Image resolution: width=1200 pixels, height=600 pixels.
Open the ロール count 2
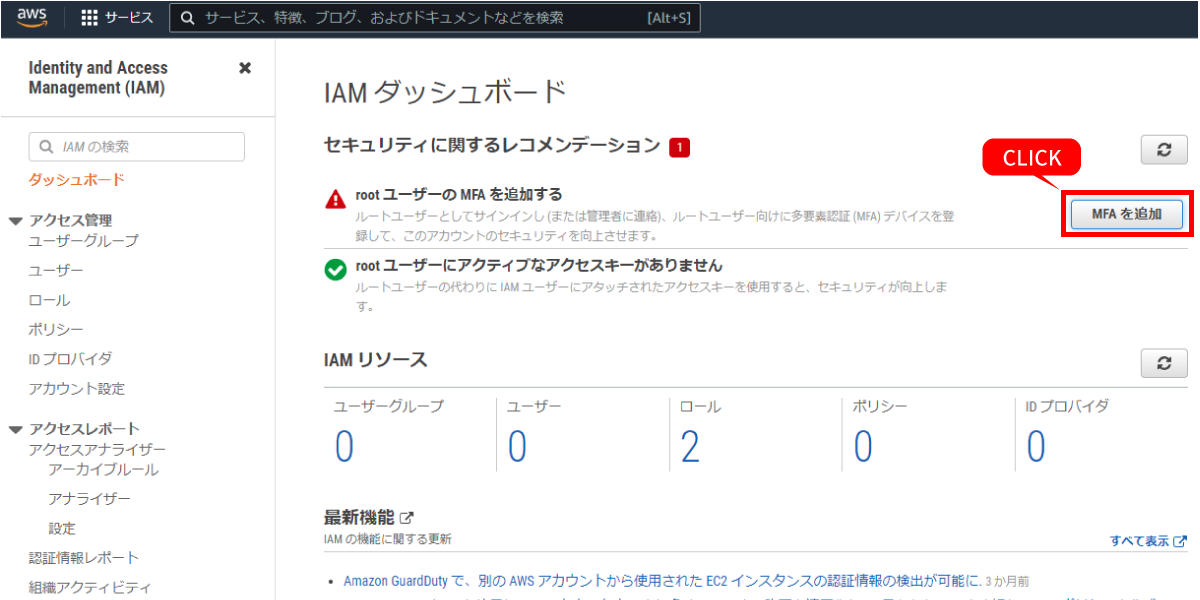[x=690, y=447]
